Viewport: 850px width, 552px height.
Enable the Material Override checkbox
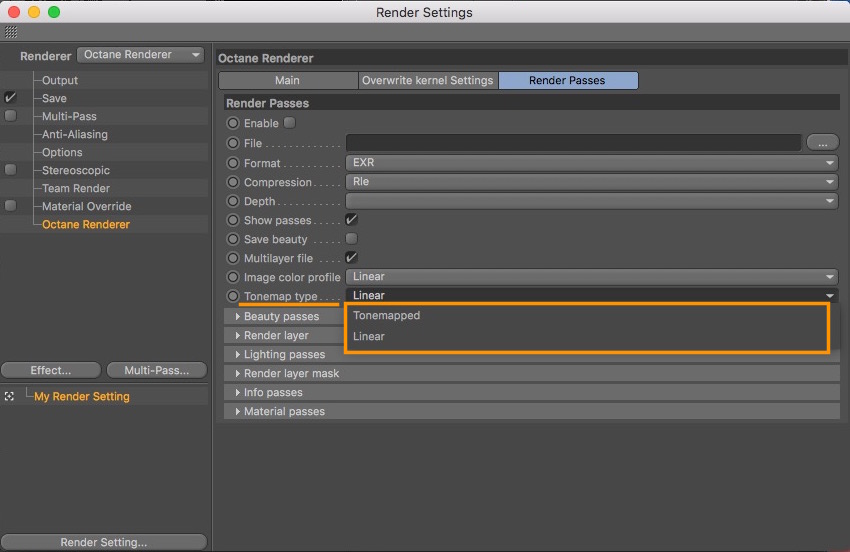point(10,206)
